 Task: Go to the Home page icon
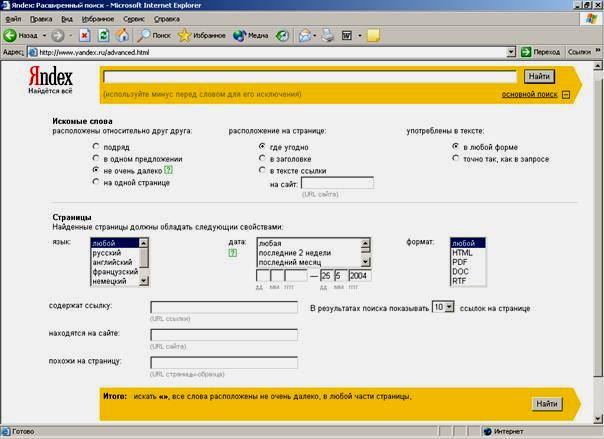click(122, 35)
